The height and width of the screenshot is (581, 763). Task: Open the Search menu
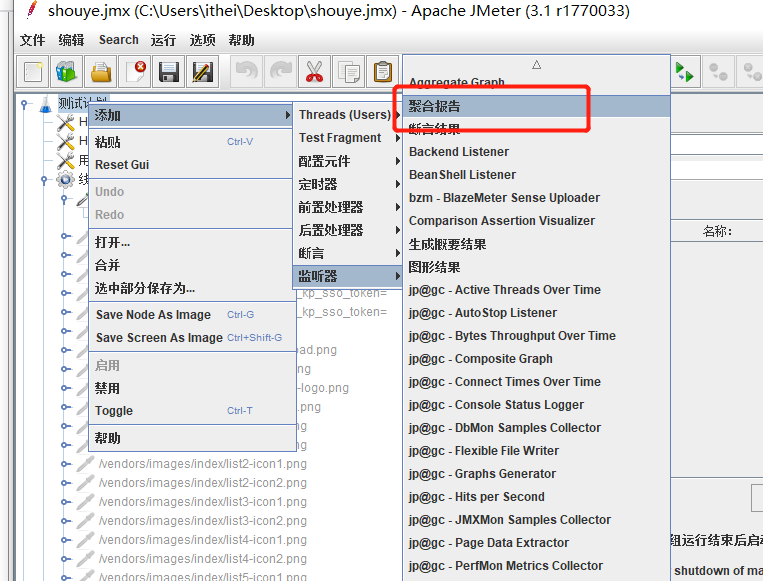point(119,40)
